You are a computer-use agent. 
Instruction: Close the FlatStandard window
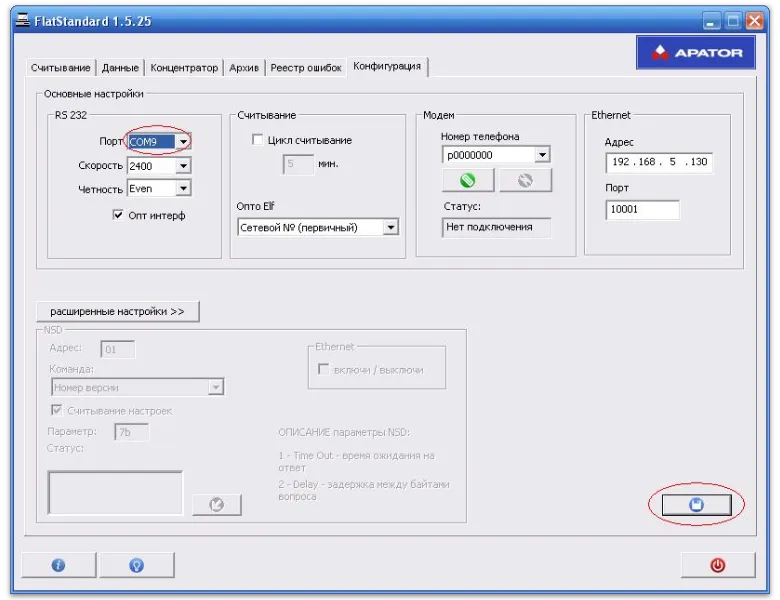755,21
